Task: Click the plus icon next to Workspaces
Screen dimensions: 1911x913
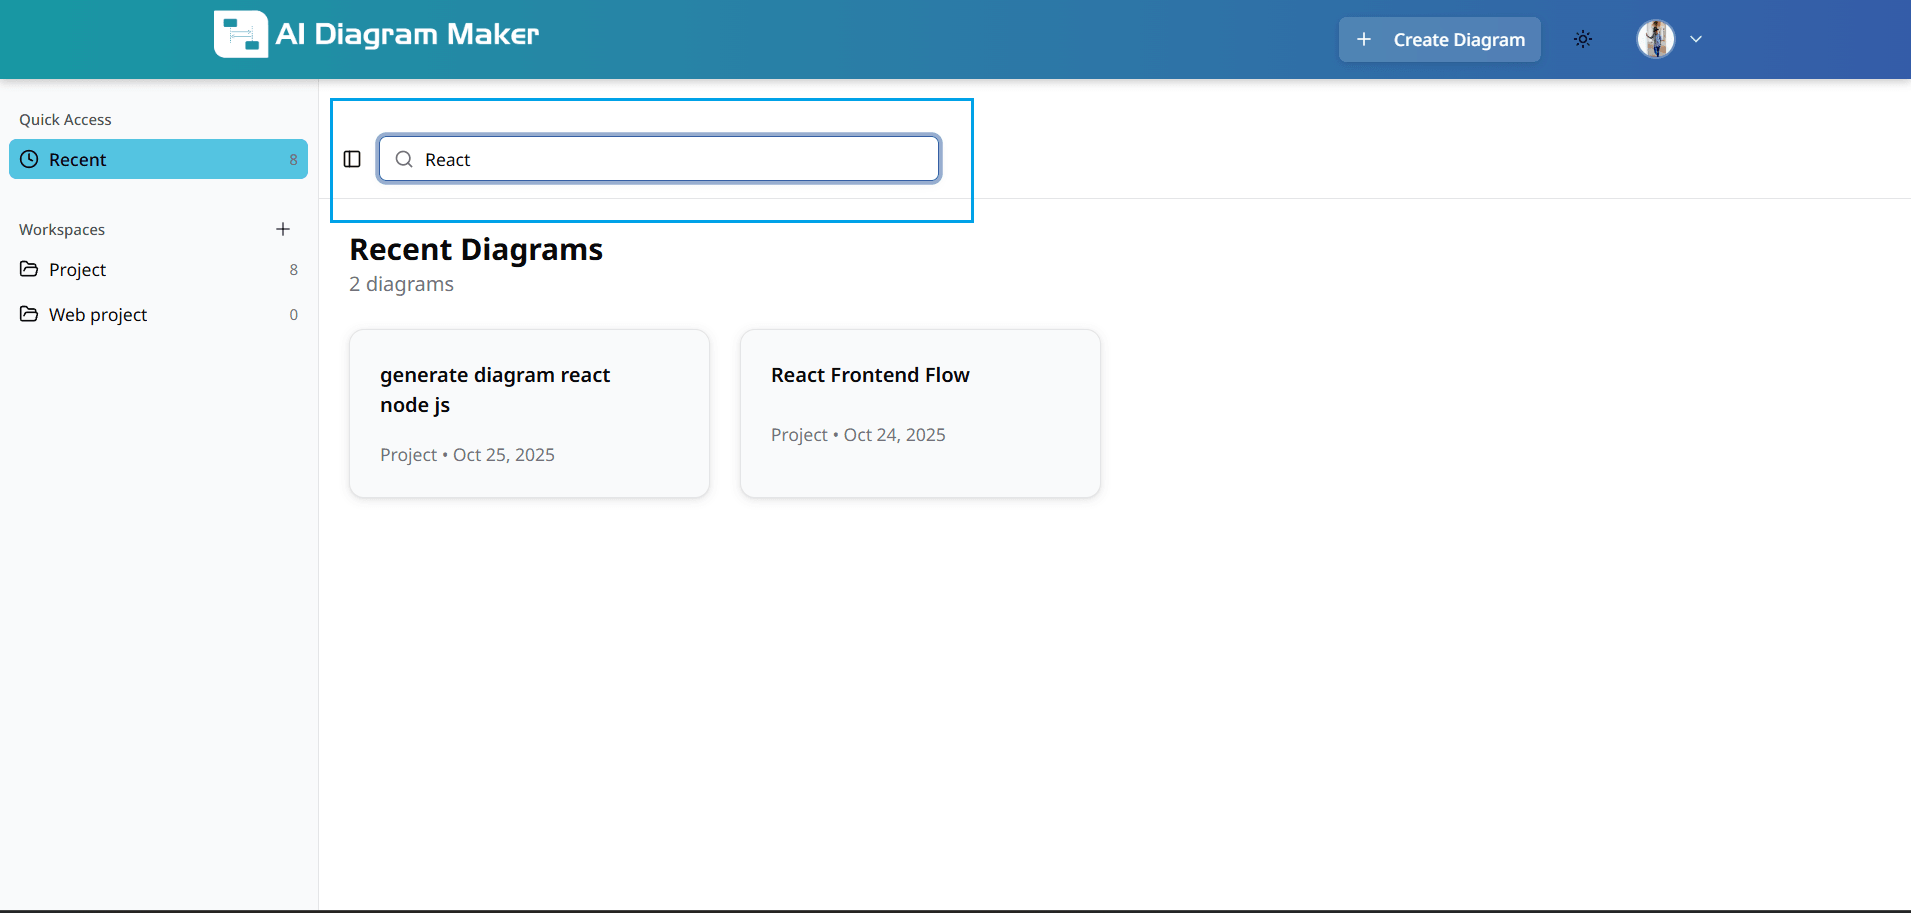Action: pyautogui.click(x=283, y=229)
